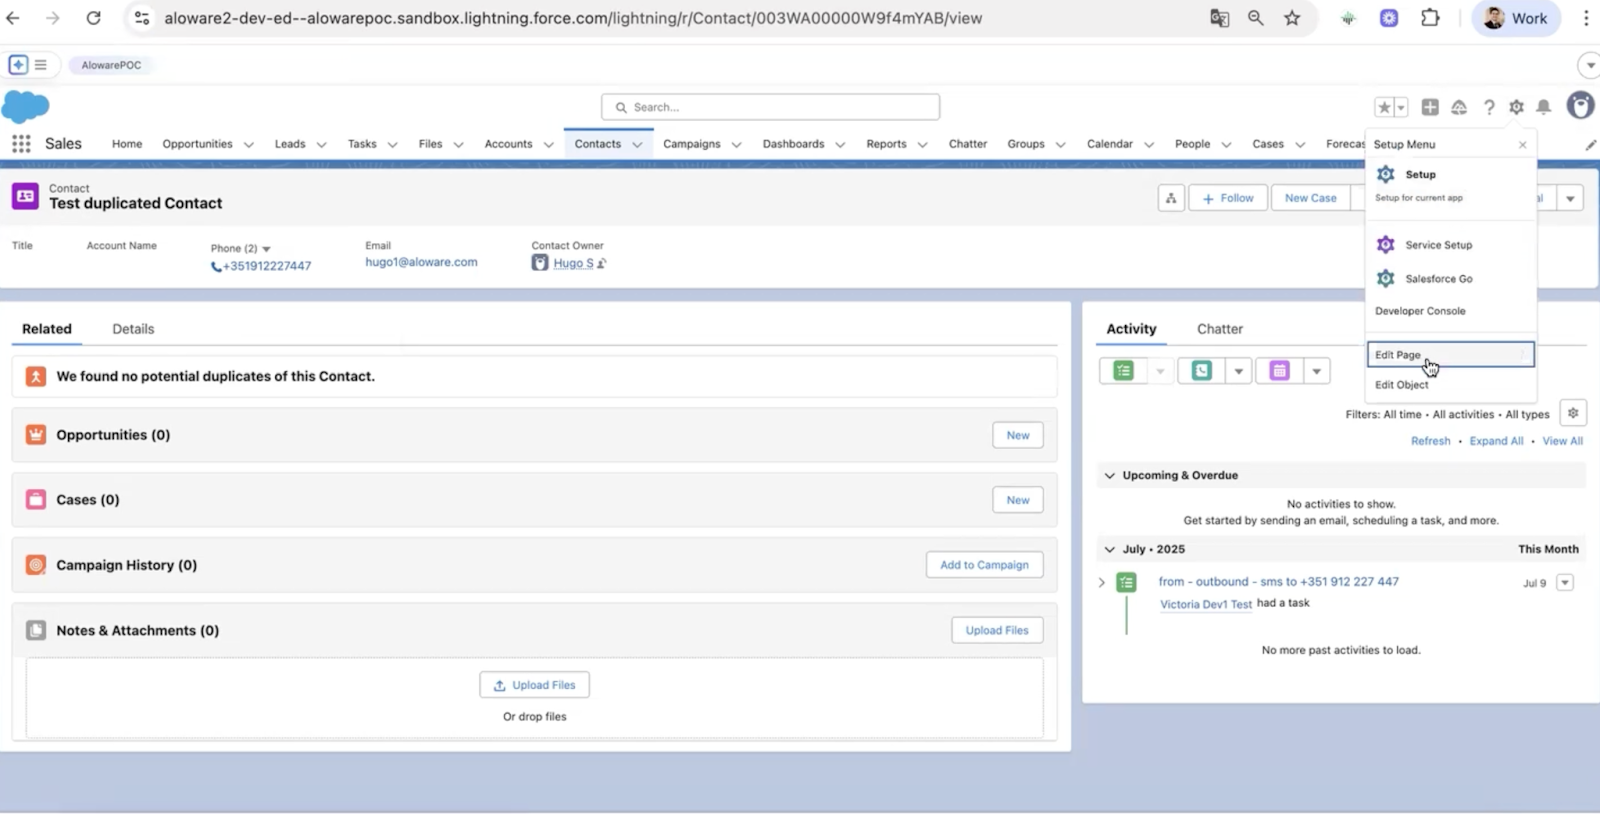The width and height of the screenshot is (1600, 814).
Task: Open Trailhead guidance icon
Action: [1459, 107]
